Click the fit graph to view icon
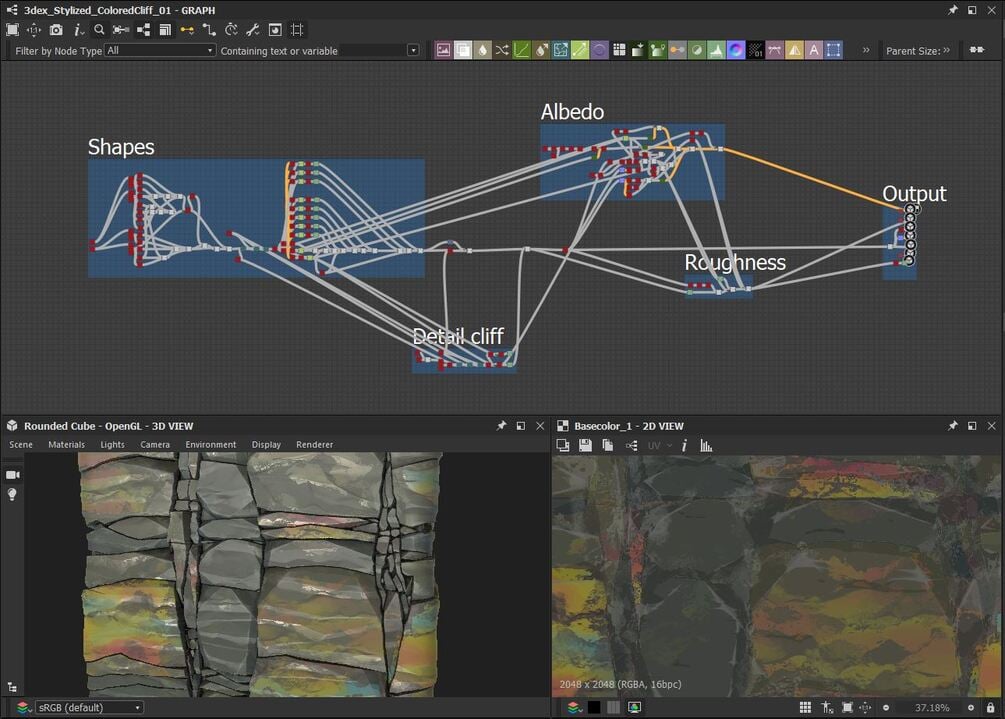The height and width of the screenshot is (719, 1005). (12, 29)
